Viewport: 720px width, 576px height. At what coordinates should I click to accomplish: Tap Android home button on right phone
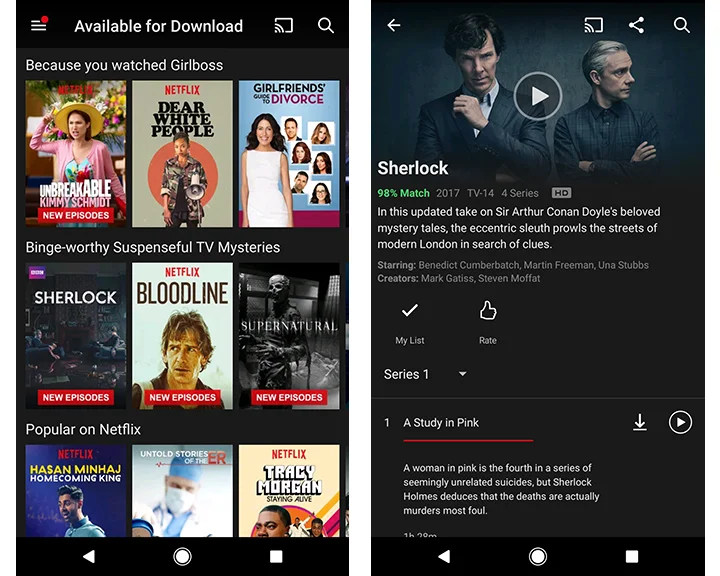point(538,557)
